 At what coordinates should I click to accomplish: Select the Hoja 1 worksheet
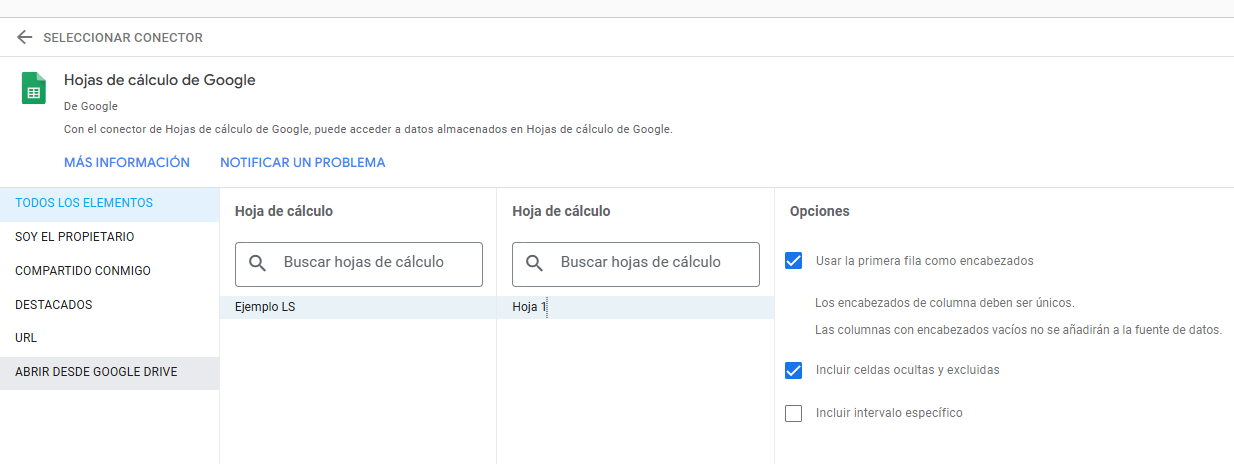[635, 308]
